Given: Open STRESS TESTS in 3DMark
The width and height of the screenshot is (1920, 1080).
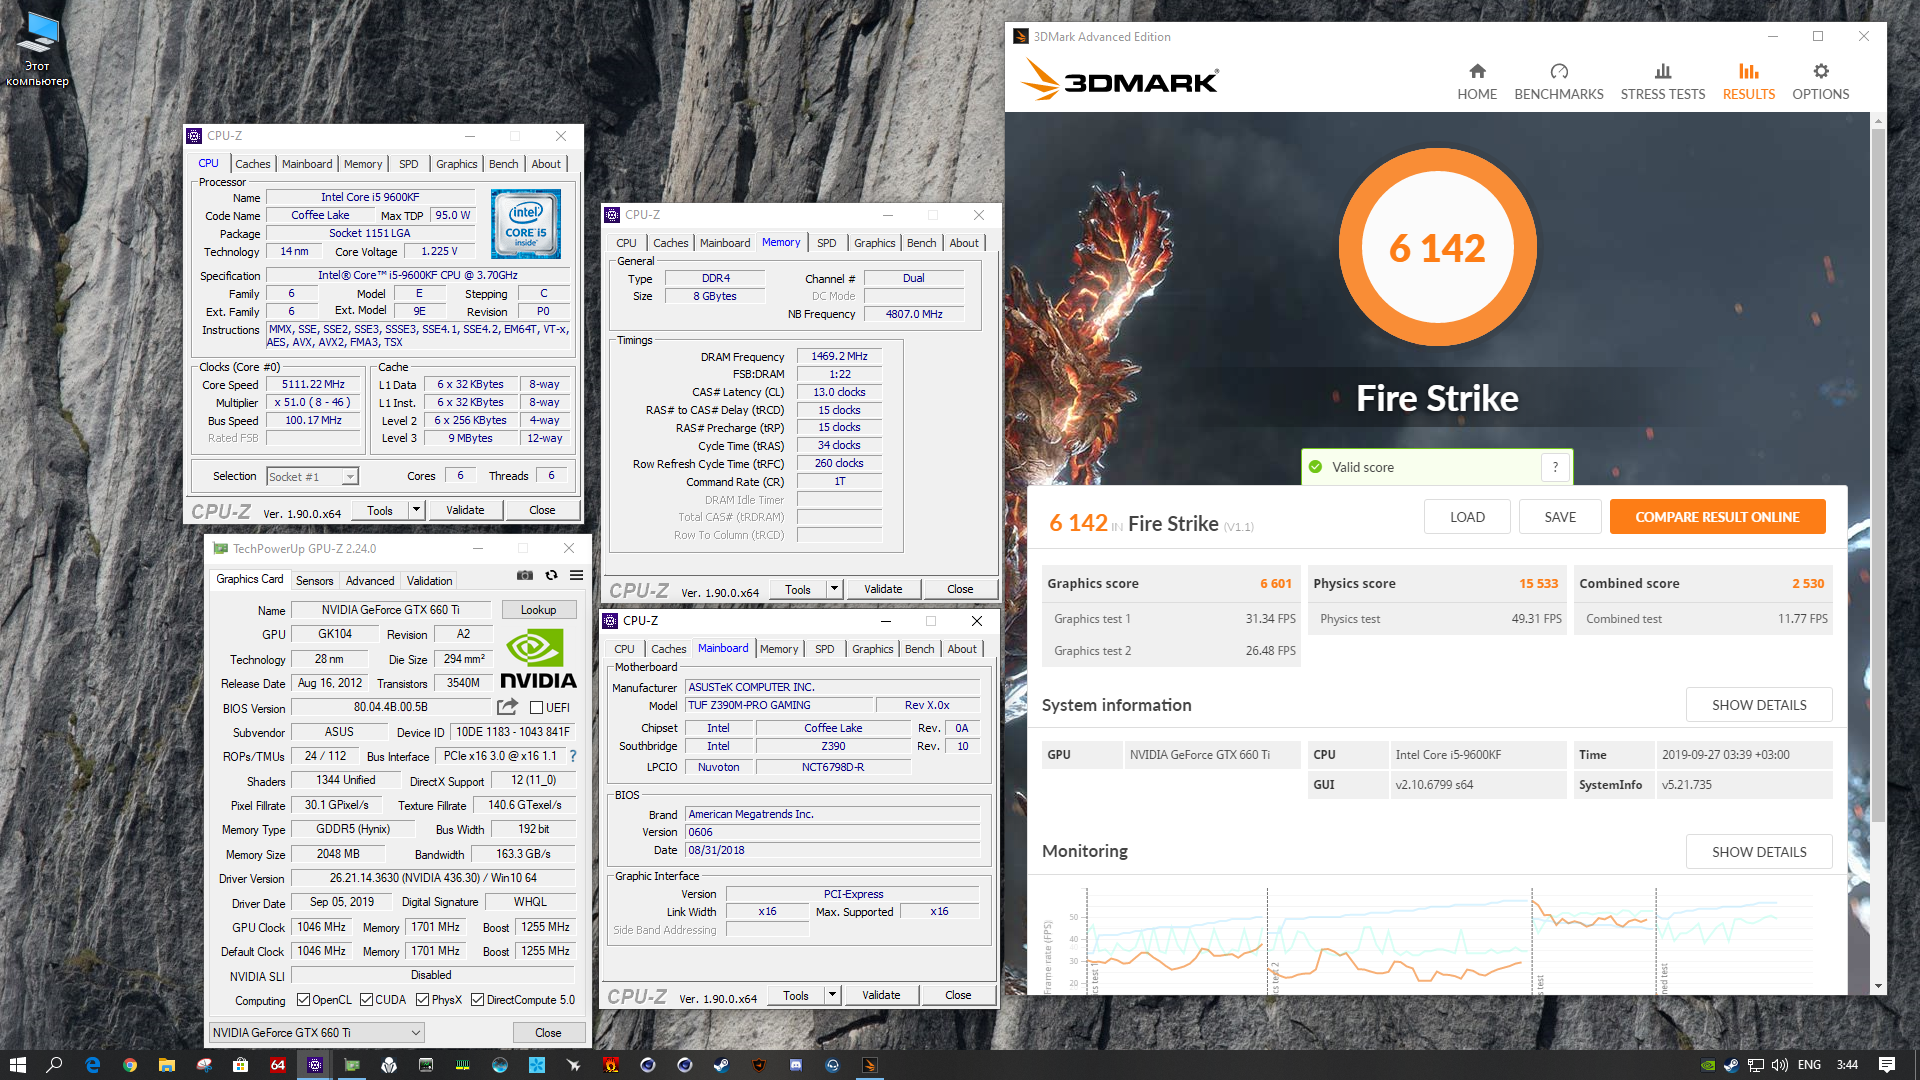Looking at the screenshot, I should (x=1663, y=82).
